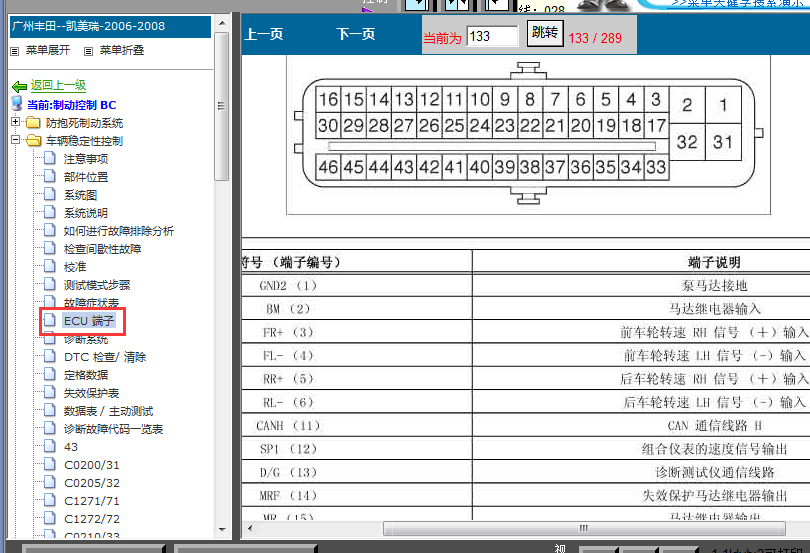Image resolution: width=810 pixels, height=553 pixels.
Task: Click the SP1 (12) terminal cell
Action: coord(356,449)
